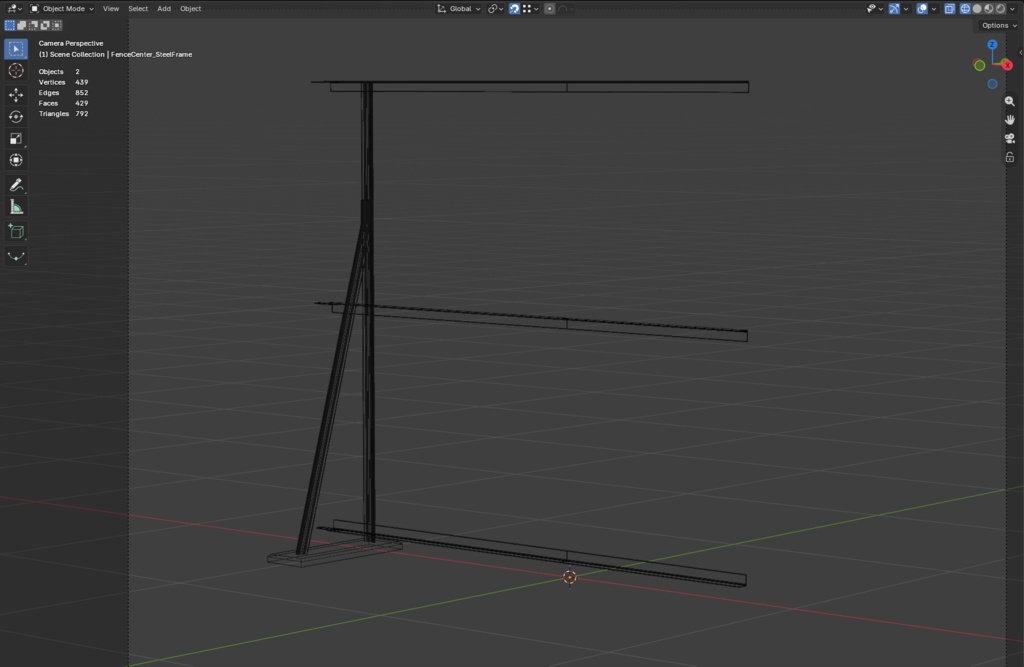Open the Add menu

[x=164, y=8]
